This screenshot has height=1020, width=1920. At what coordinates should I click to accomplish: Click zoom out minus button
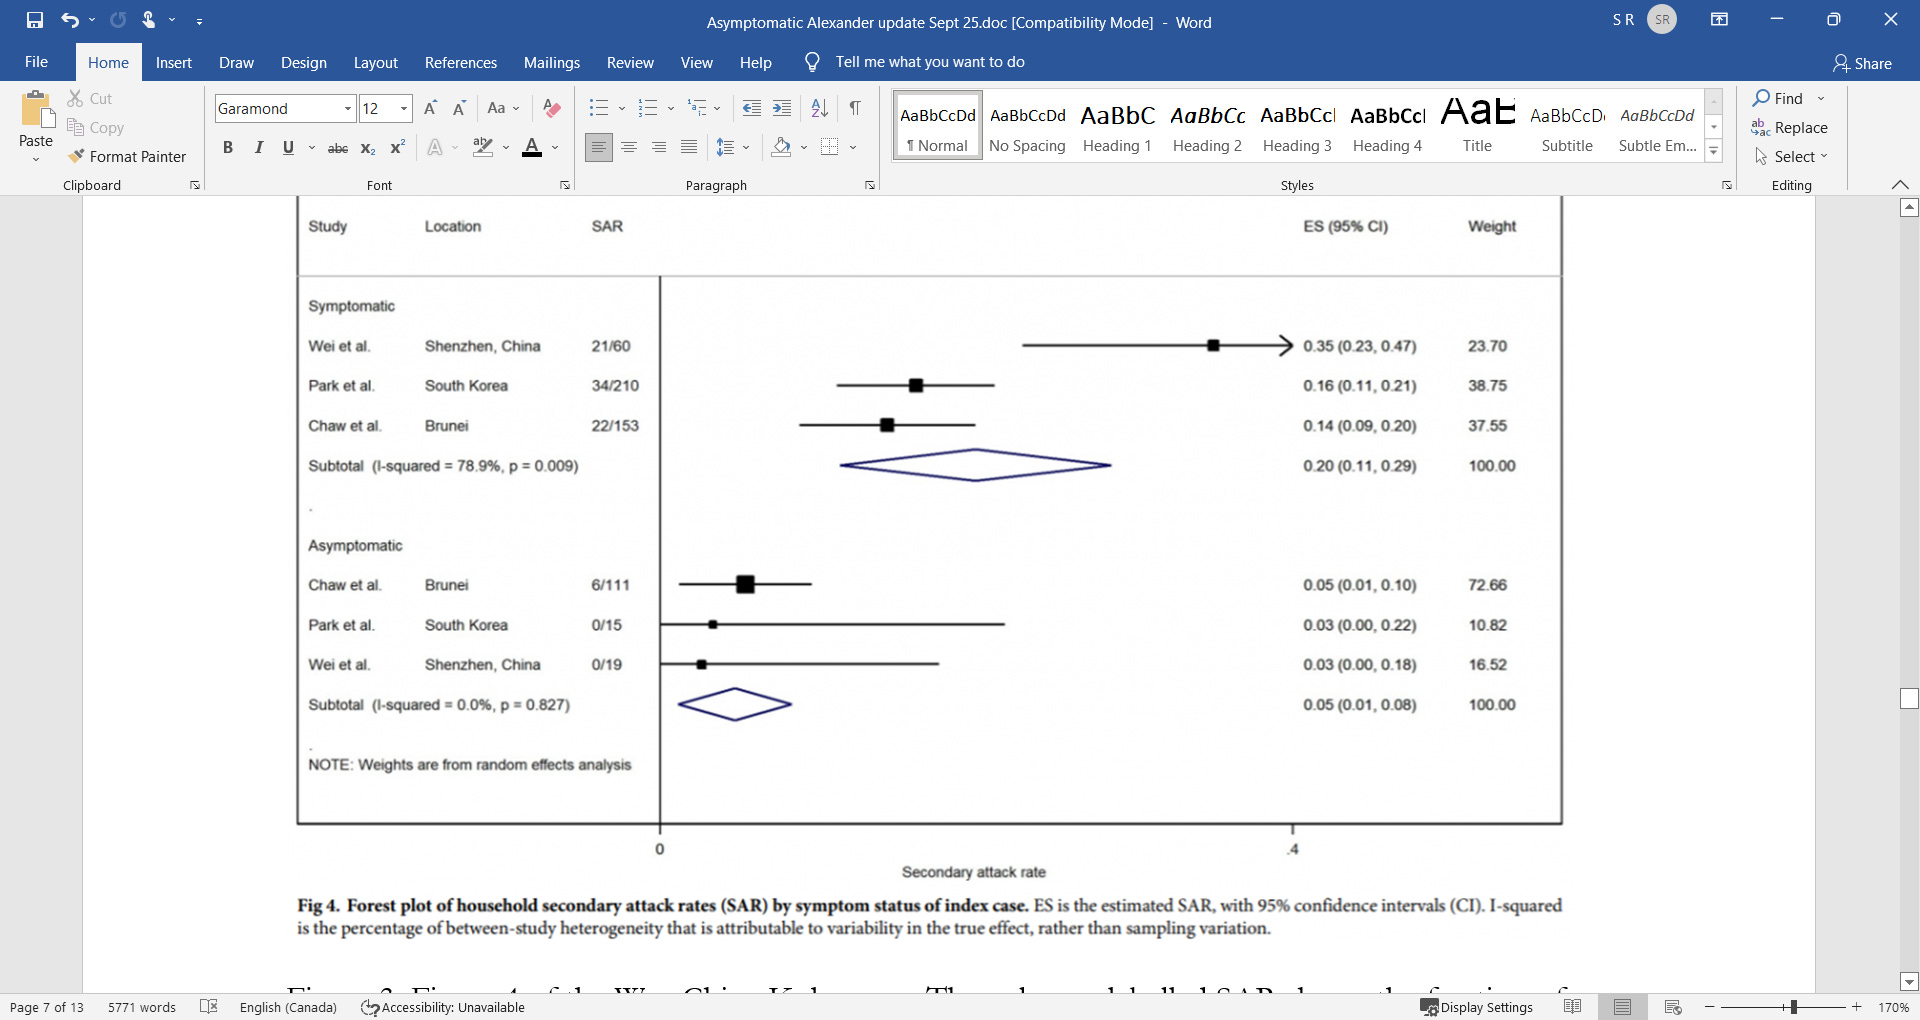point(1709,1007)
